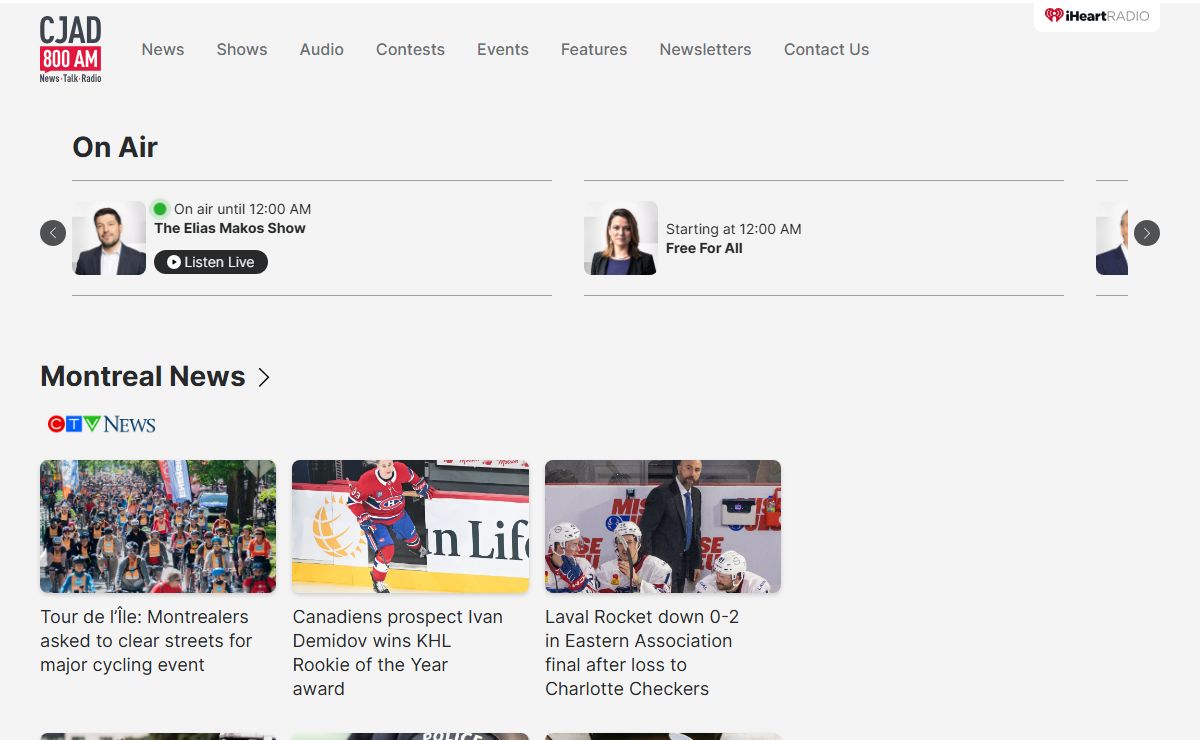Open the Shows menu
This screenshot has height=740, width=1200.
tap(242, 49)
